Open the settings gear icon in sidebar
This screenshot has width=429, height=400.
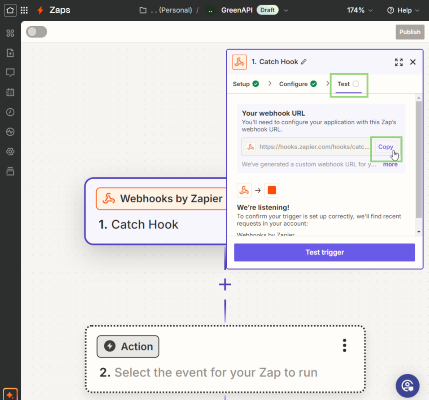point(10,152)
